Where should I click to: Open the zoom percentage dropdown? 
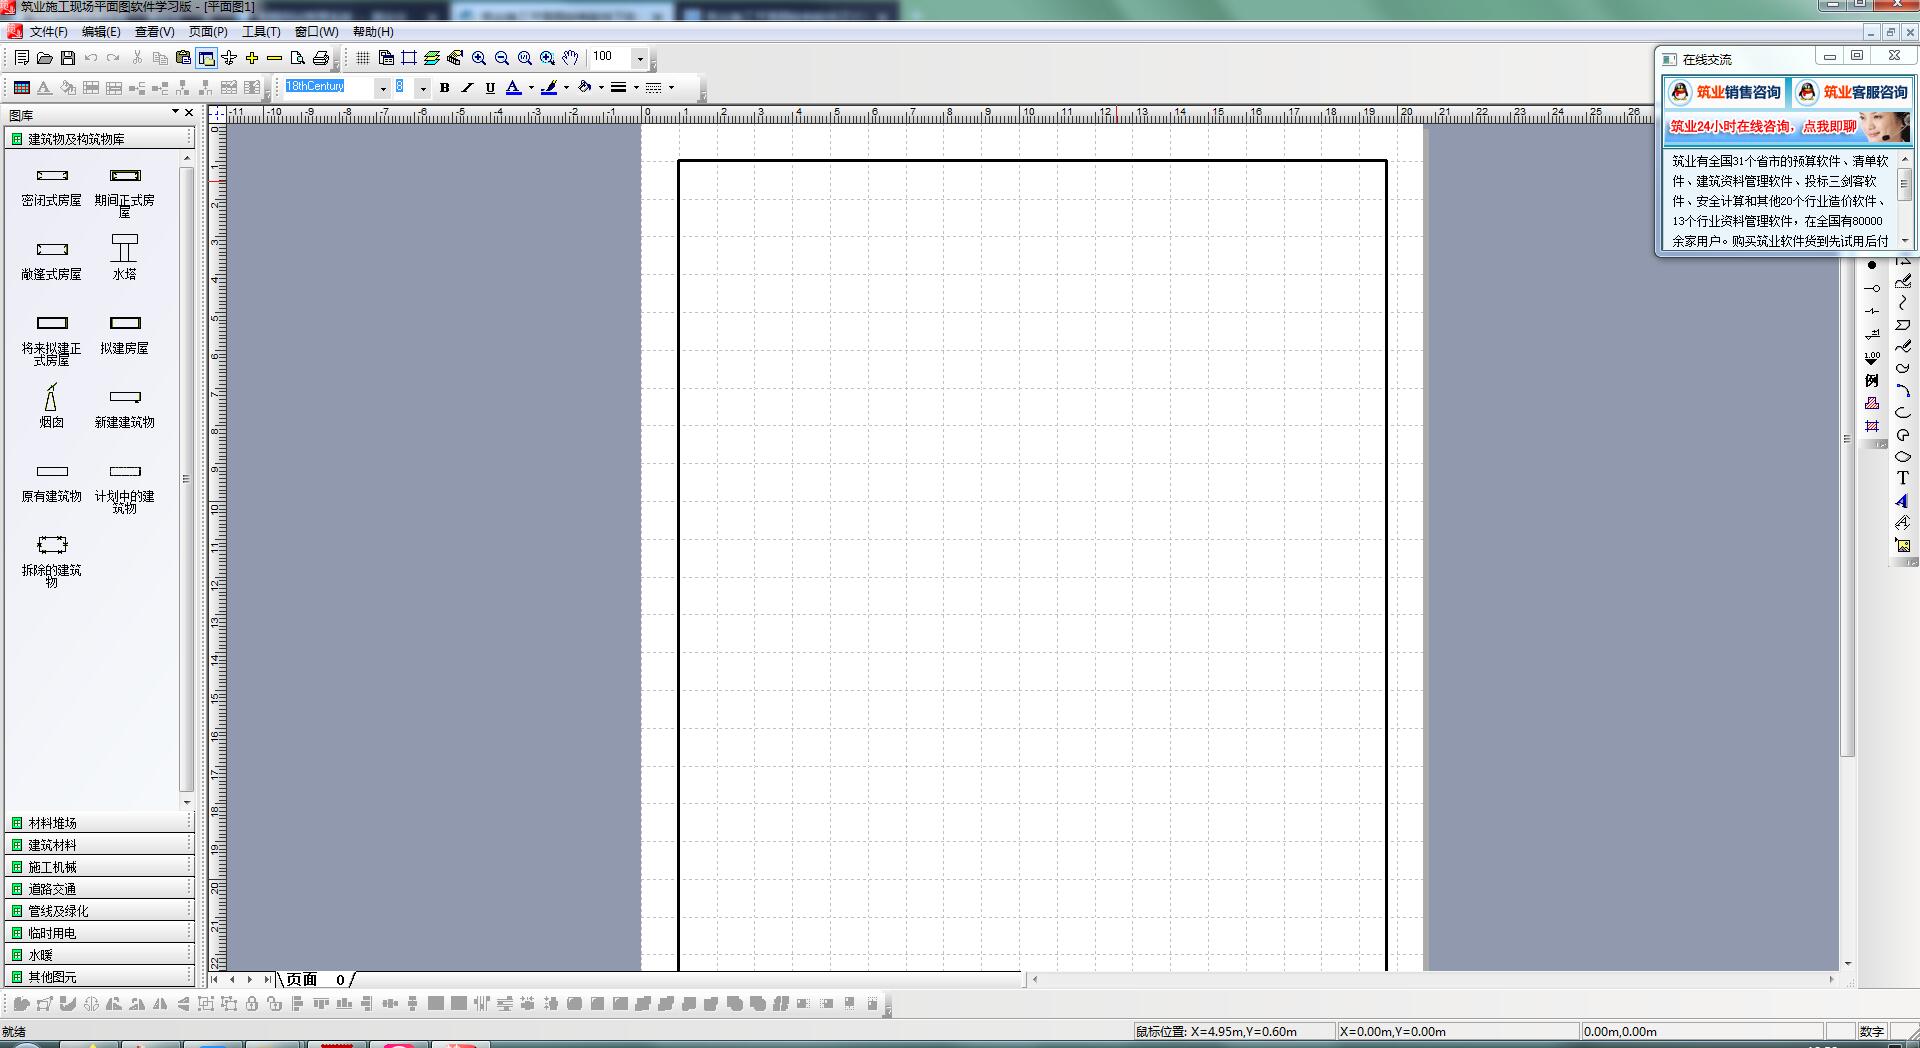[640, 58]
